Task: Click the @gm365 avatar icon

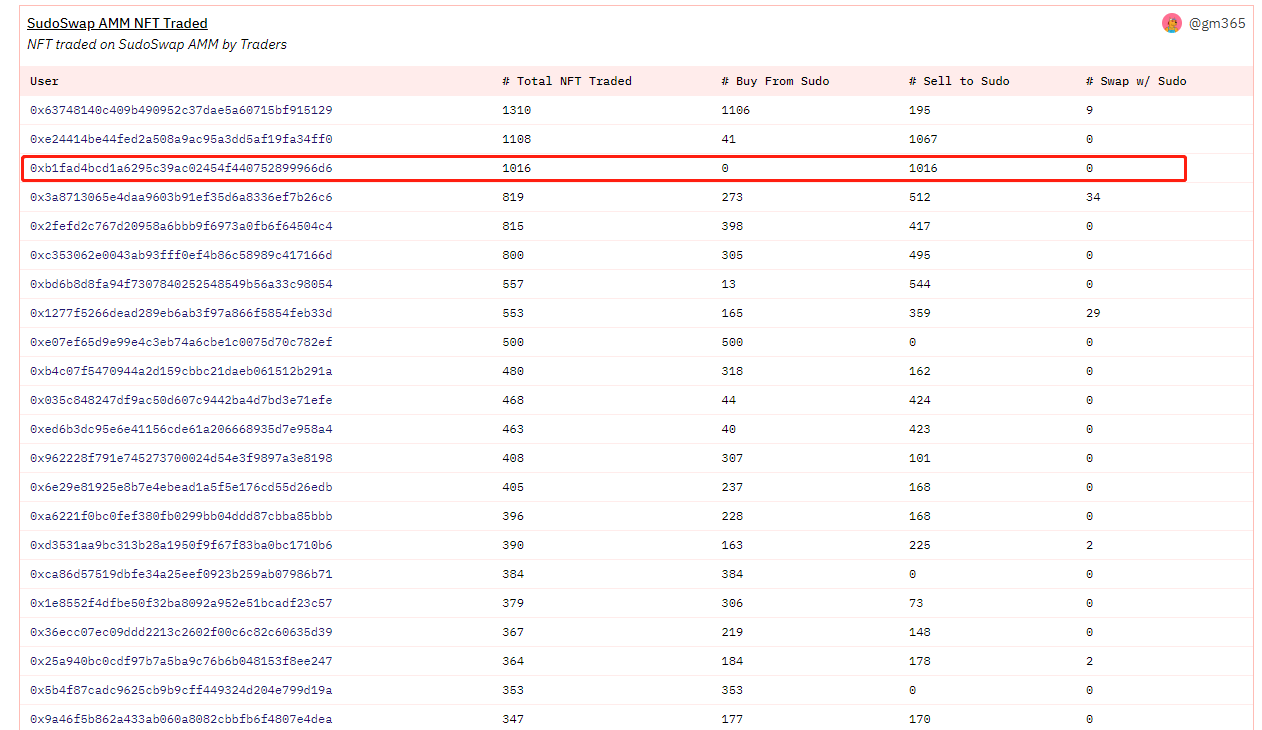Action: (1172, 23)
